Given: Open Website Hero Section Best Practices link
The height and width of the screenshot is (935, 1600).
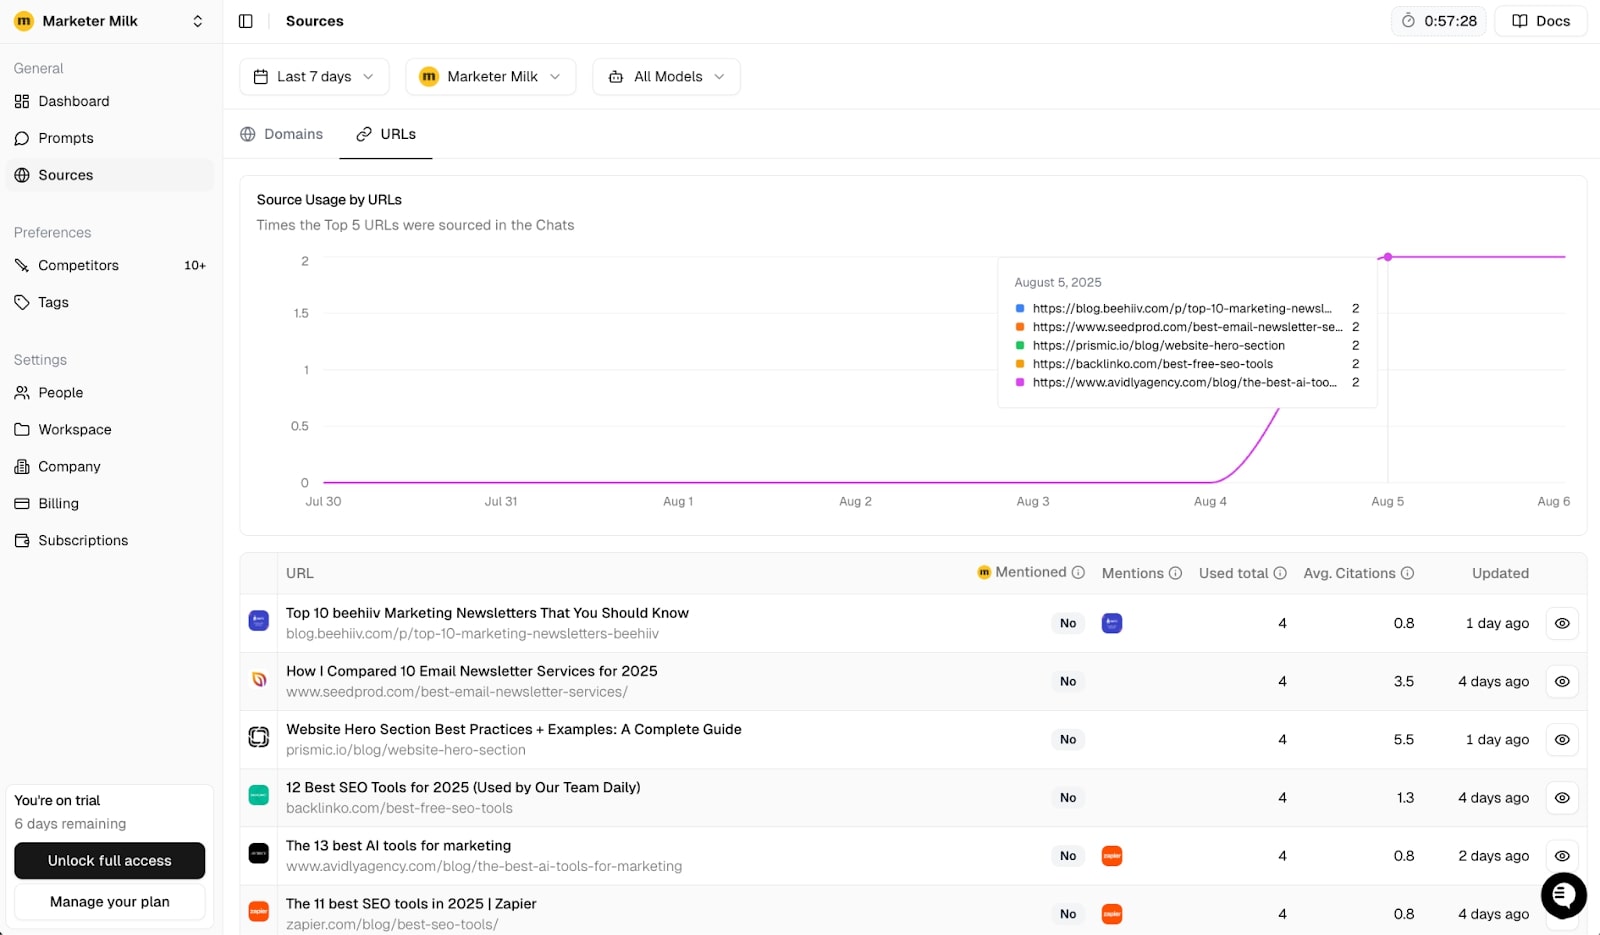Looking at the screenshot, I should click(x=514, y=729).
